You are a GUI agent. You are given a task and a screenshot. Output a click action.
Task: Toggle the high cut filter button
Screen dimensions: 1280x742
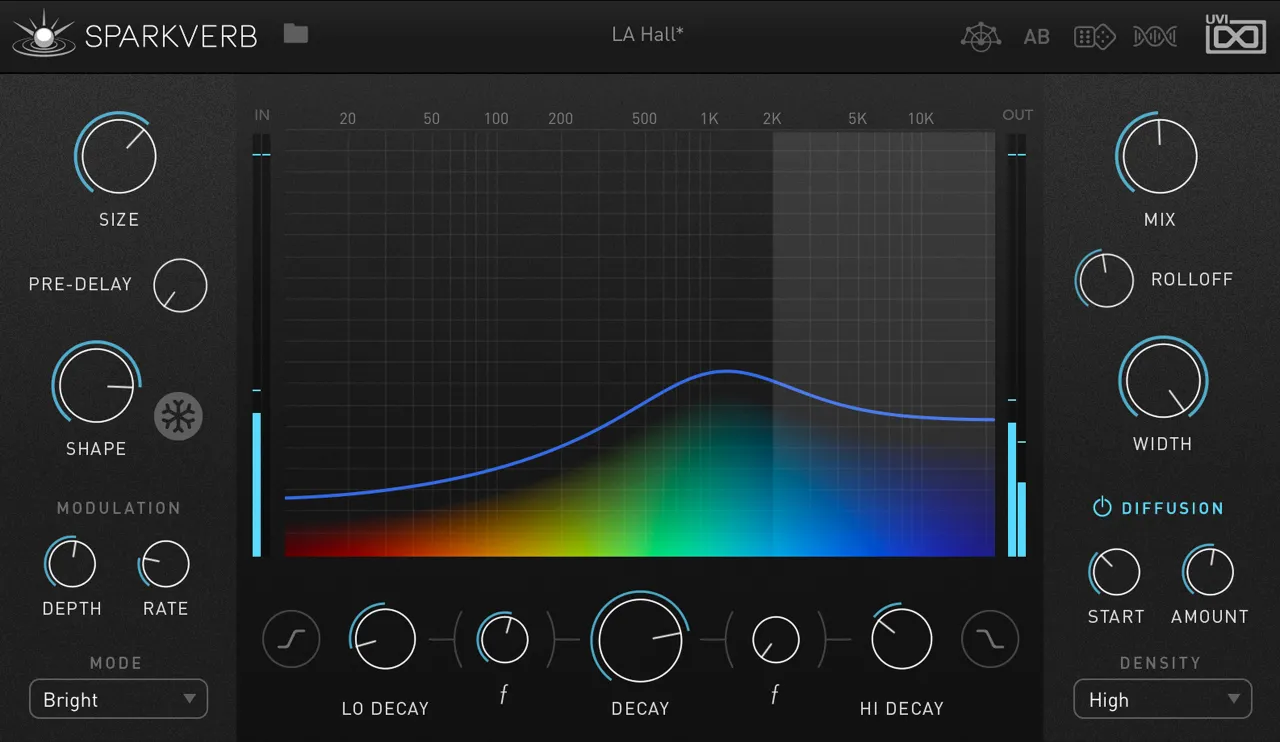[990, 638]
